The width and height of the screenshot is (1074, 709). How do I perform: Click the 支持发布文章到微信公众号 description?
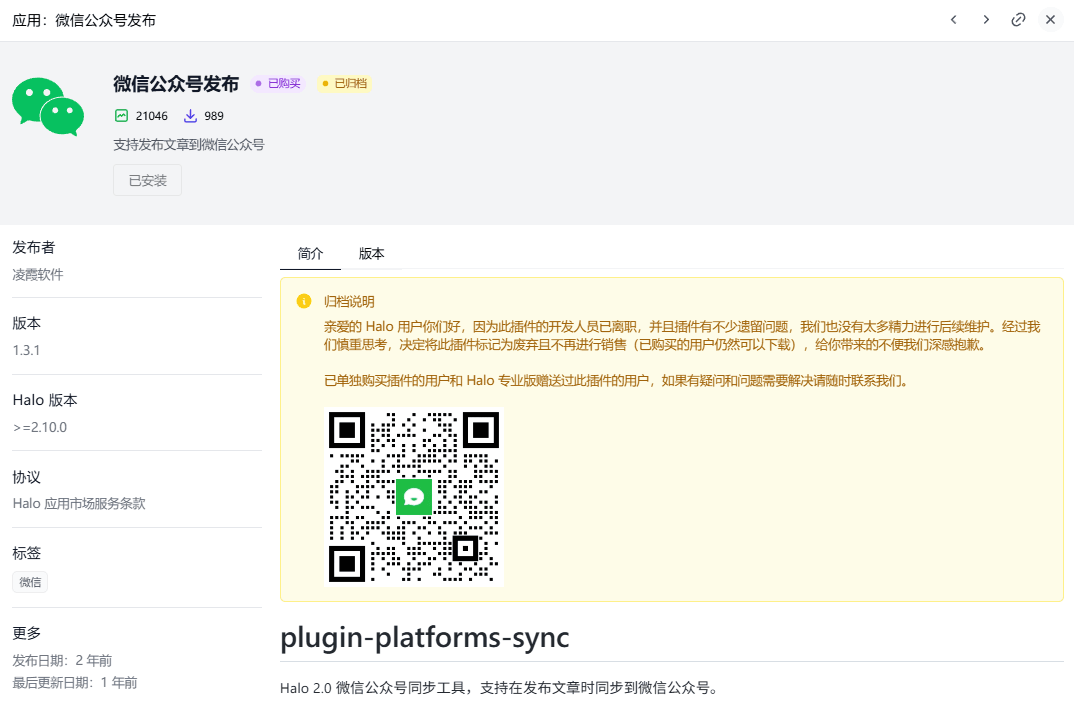189,145
